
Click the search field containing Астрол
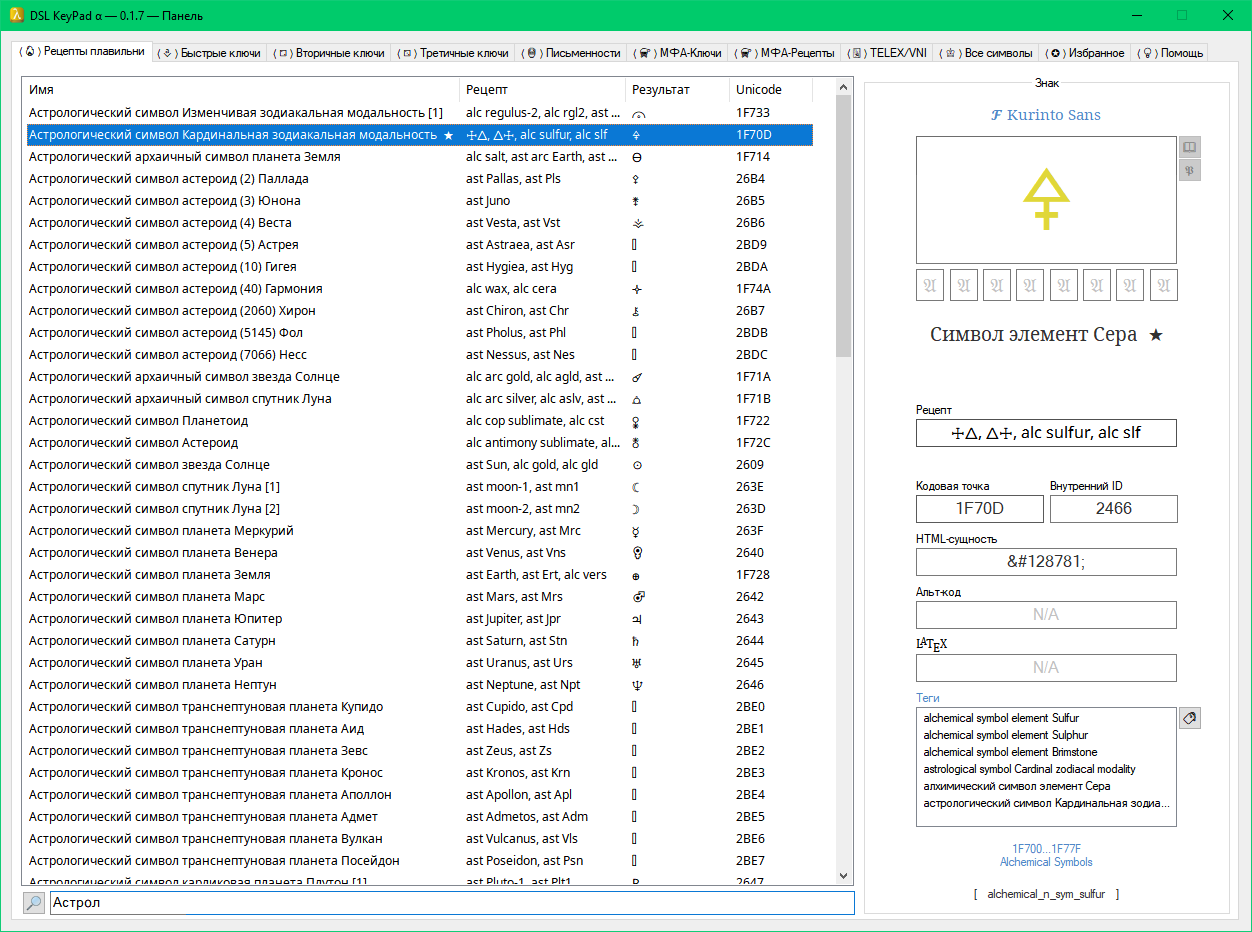(450, 903)
